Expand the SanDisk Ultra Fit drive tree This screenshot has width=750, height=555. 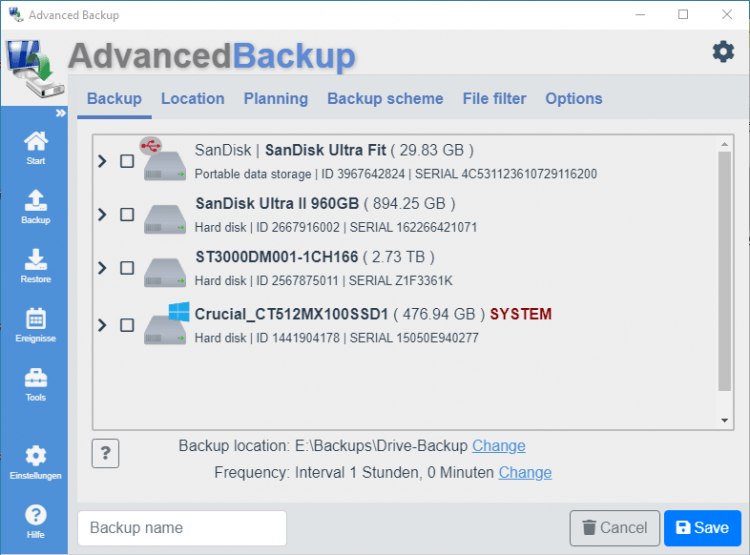[x=102, y=161]
